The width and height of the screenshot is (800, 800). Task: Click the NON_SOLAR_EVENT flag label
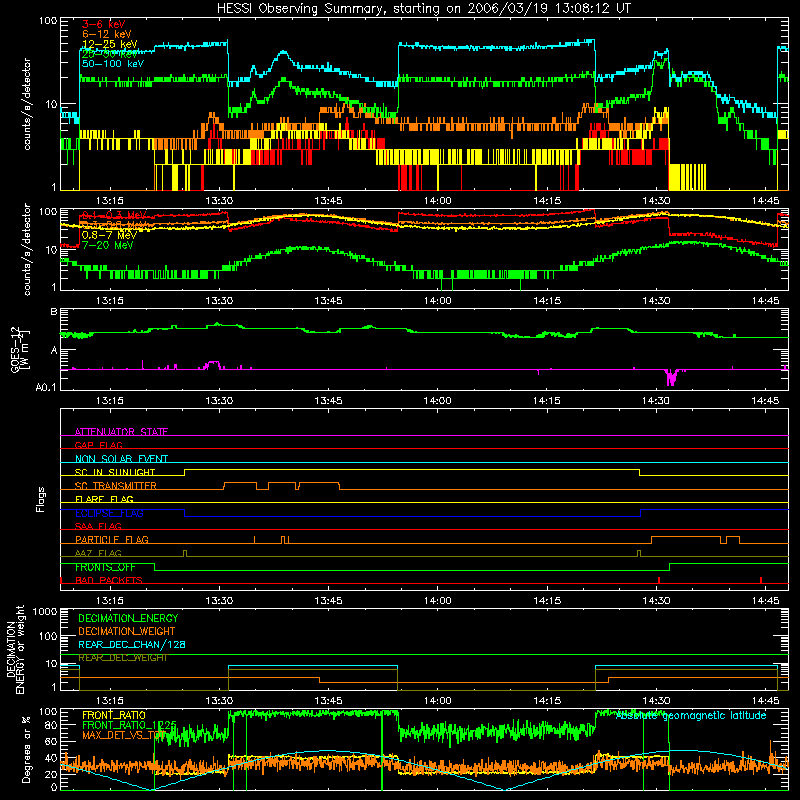coord(121,459)
